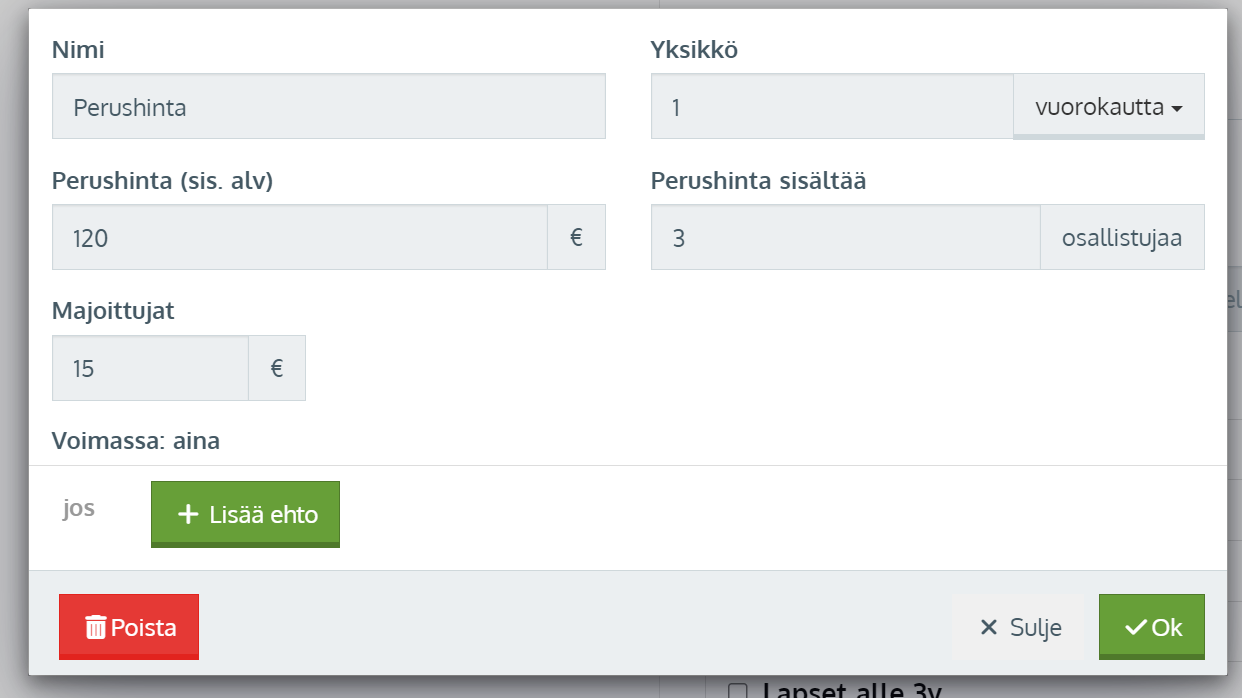The height and width of the screenshot is (698, 1242).
Task: Click the Perushinta sisältää participants field
Action: pos(845,238)
